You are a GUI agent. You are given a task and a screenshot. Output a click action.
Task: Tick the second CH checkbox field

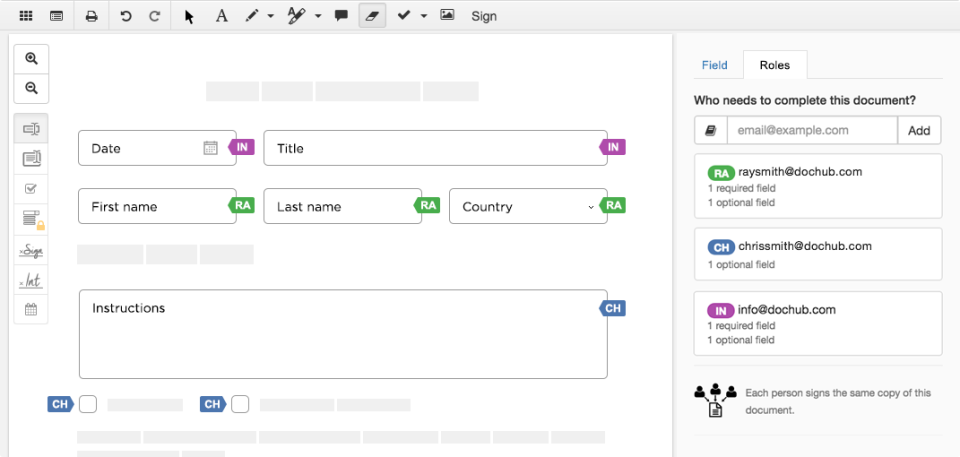tap(240, 404)
